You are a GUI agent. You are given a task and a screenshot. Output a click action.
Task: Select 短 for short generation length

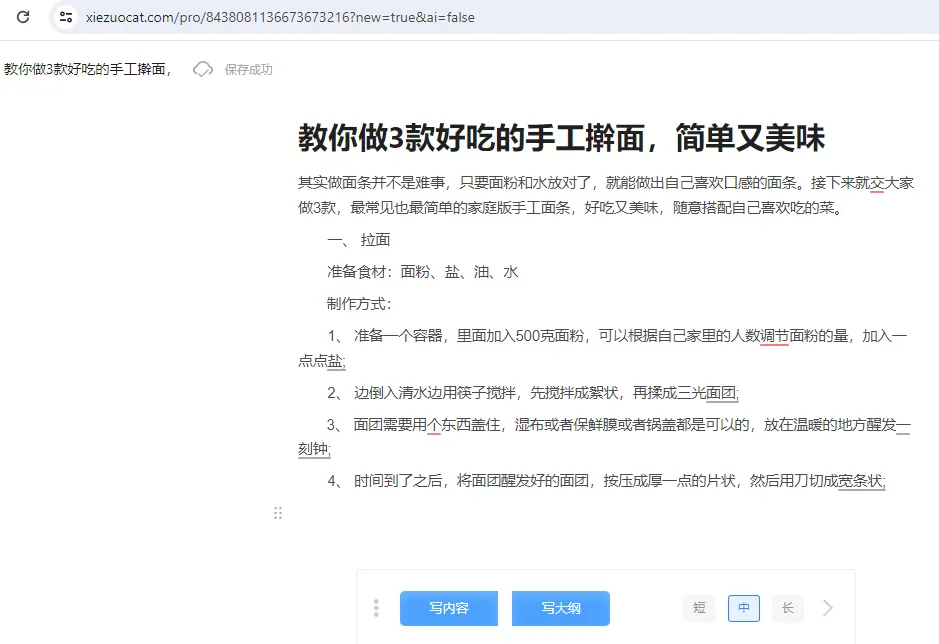(x=699, y=607)
